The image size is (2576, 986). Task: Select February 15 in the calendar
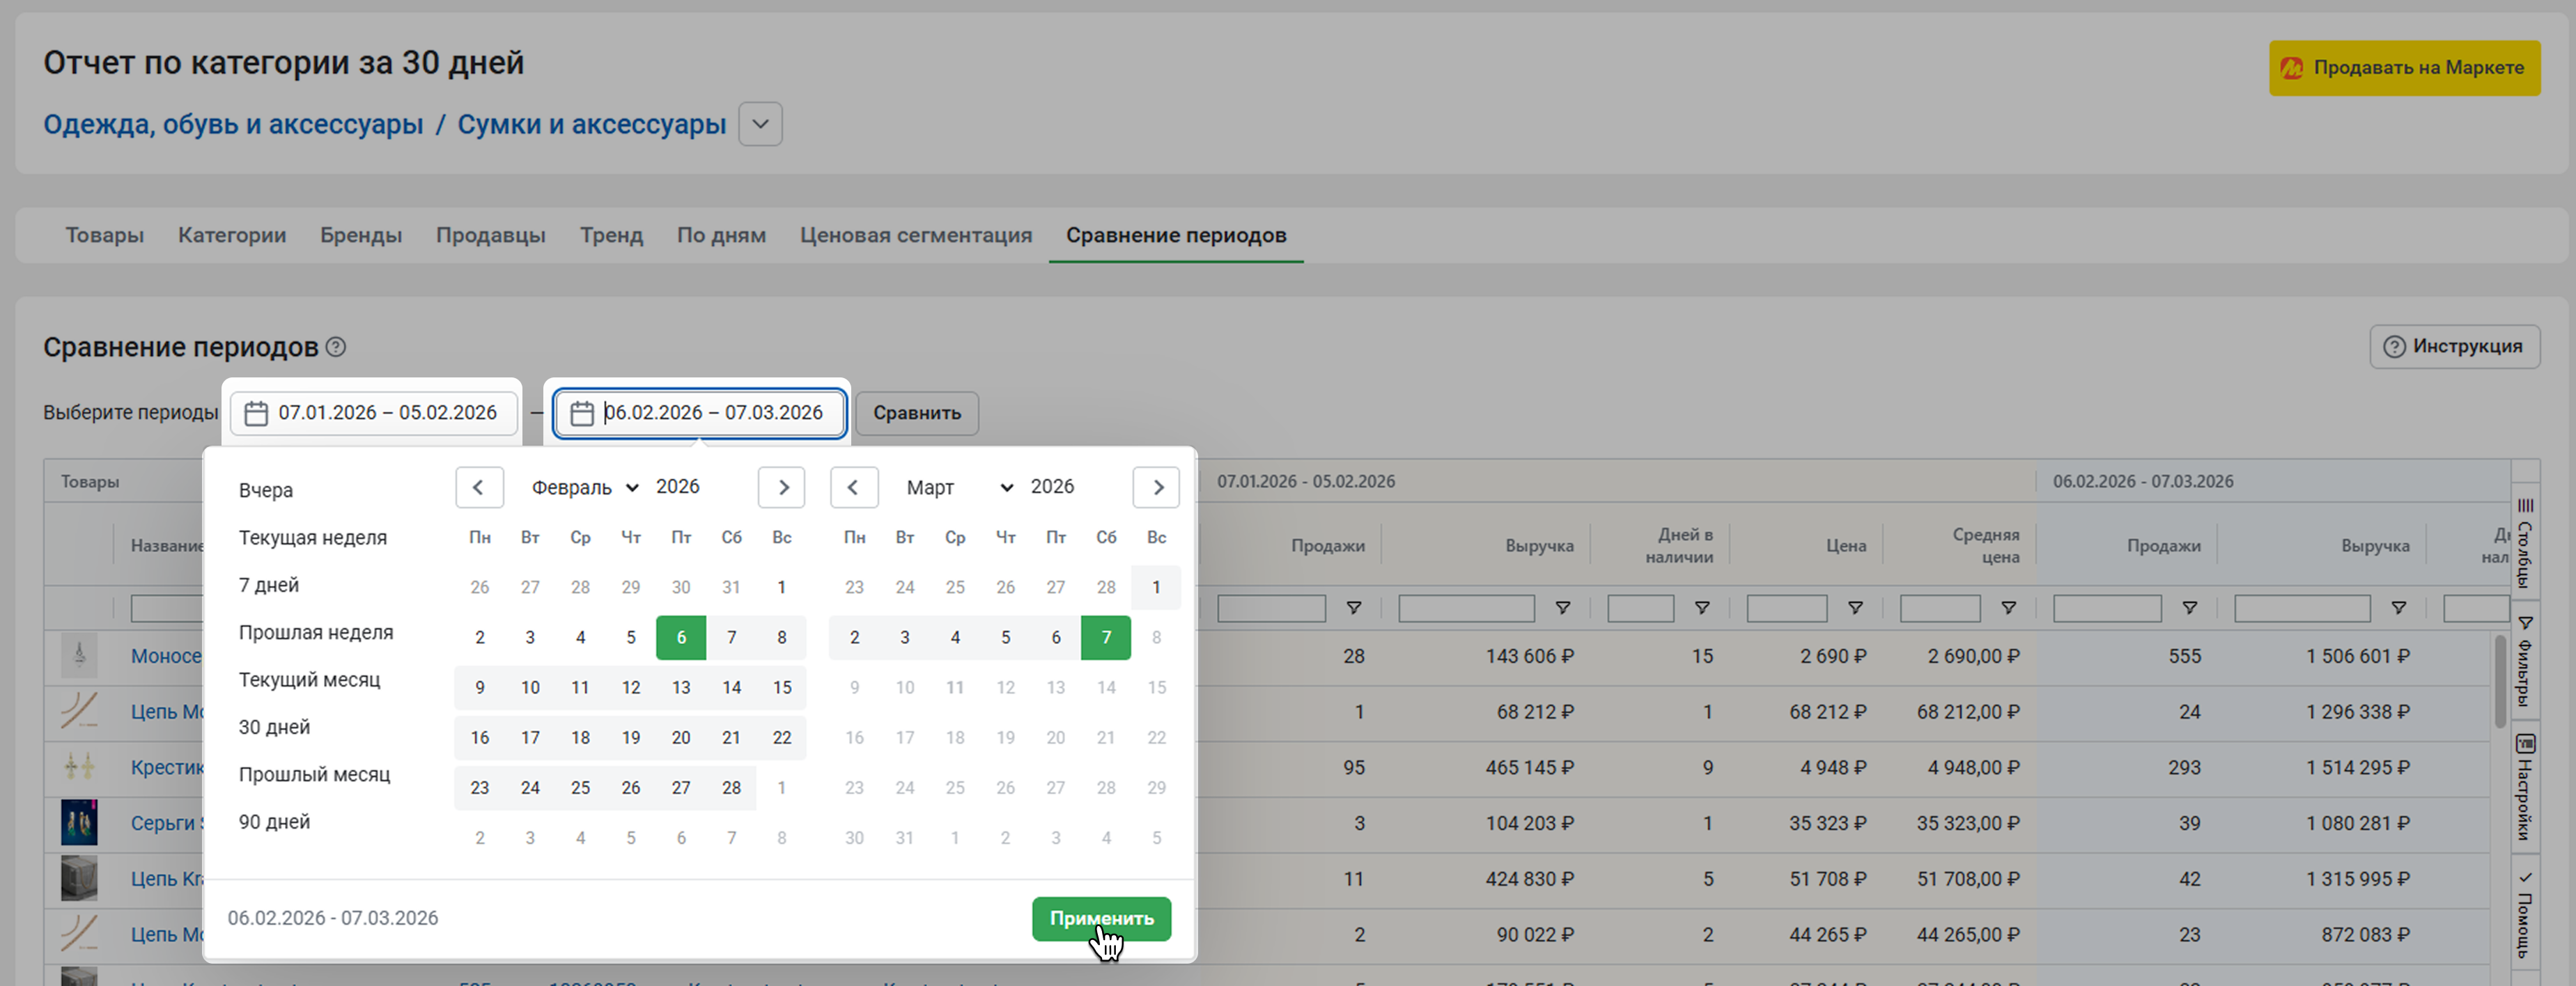(x=781, y=687)
